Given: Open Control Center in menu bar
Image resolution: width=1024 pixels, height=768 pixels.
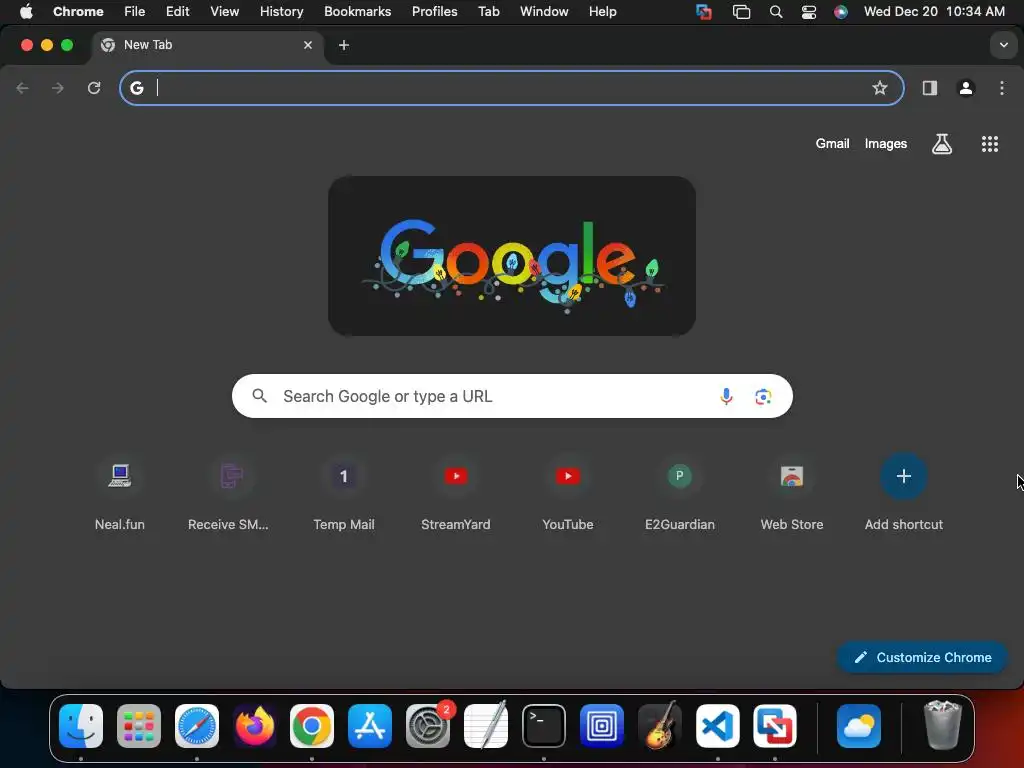Looking at the screenshot, I should tap(808, 11).
